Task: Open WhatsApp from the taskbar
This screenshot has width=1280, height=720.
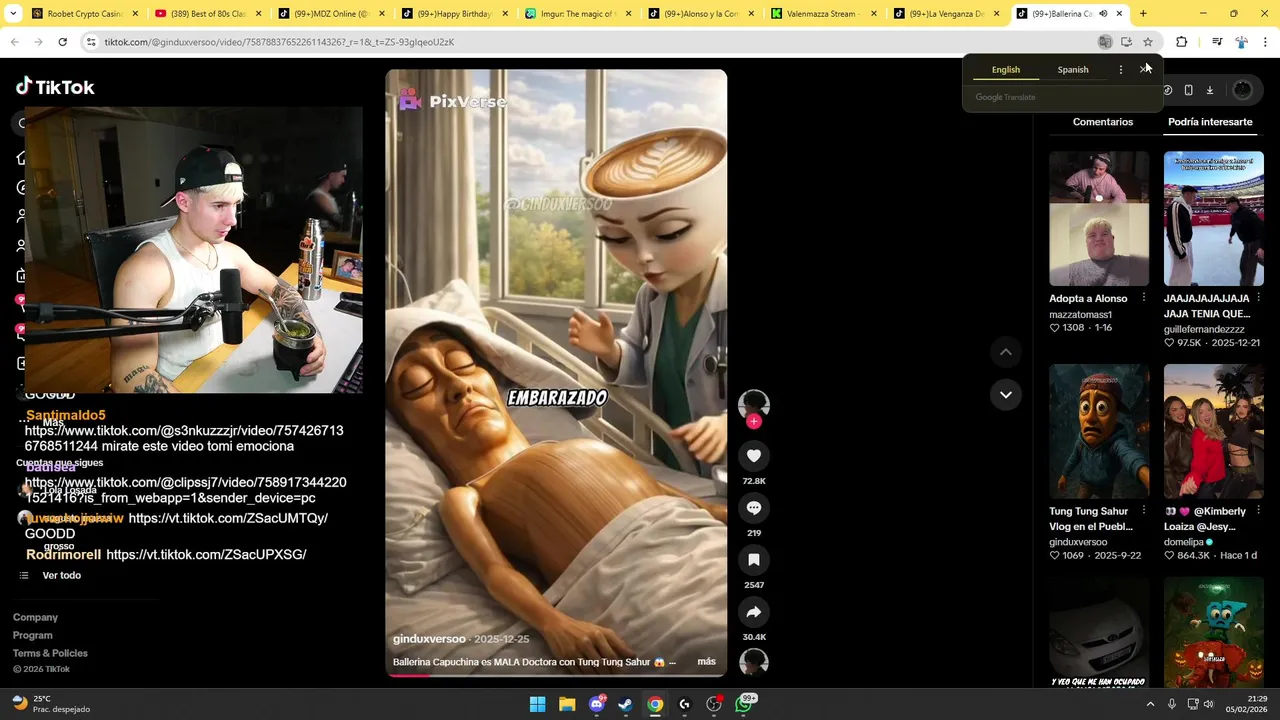Action: (x=743, y=704)
